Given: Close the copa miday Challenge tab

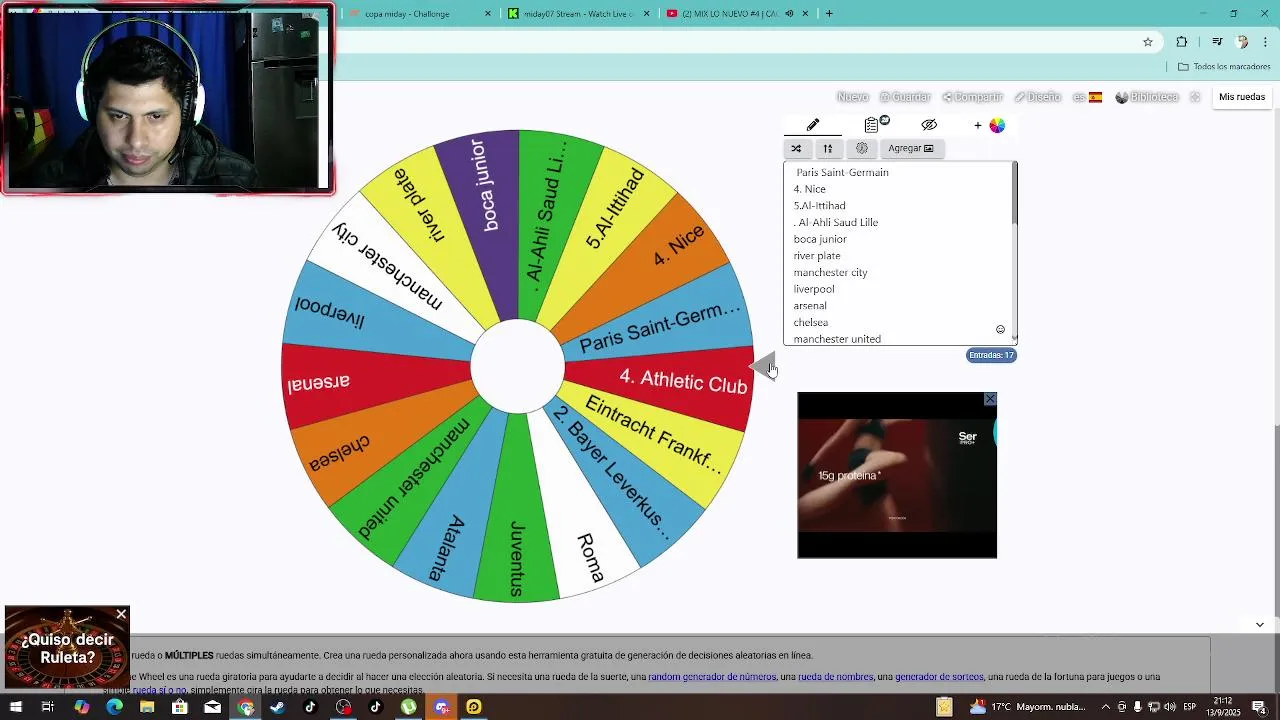Looking at the screenshot, I should (x=488, y=14).
